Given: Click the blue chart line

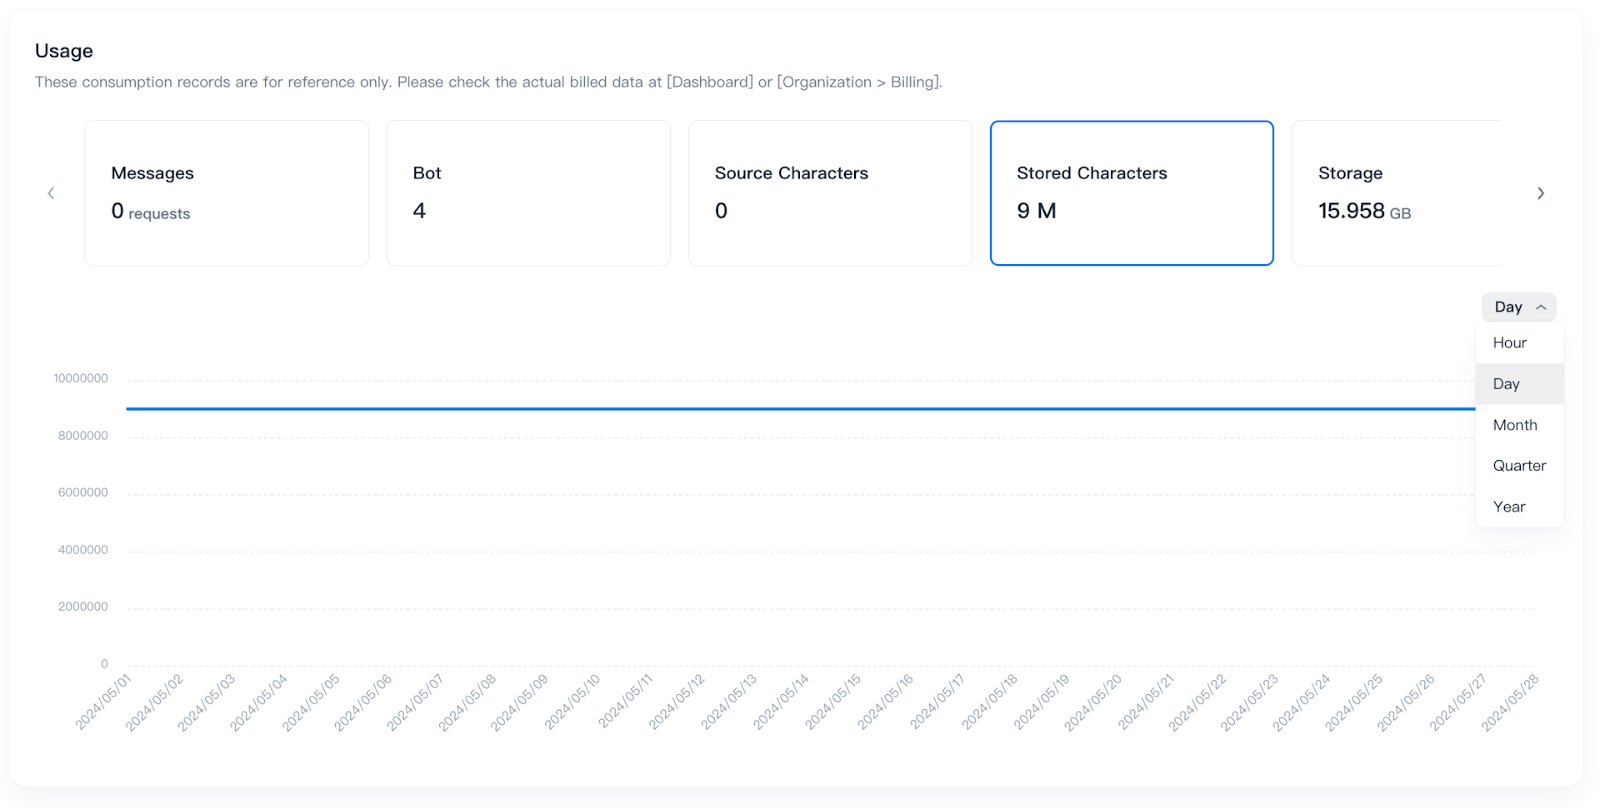Looking at the screenshot, I should click(x=800, y=409).
